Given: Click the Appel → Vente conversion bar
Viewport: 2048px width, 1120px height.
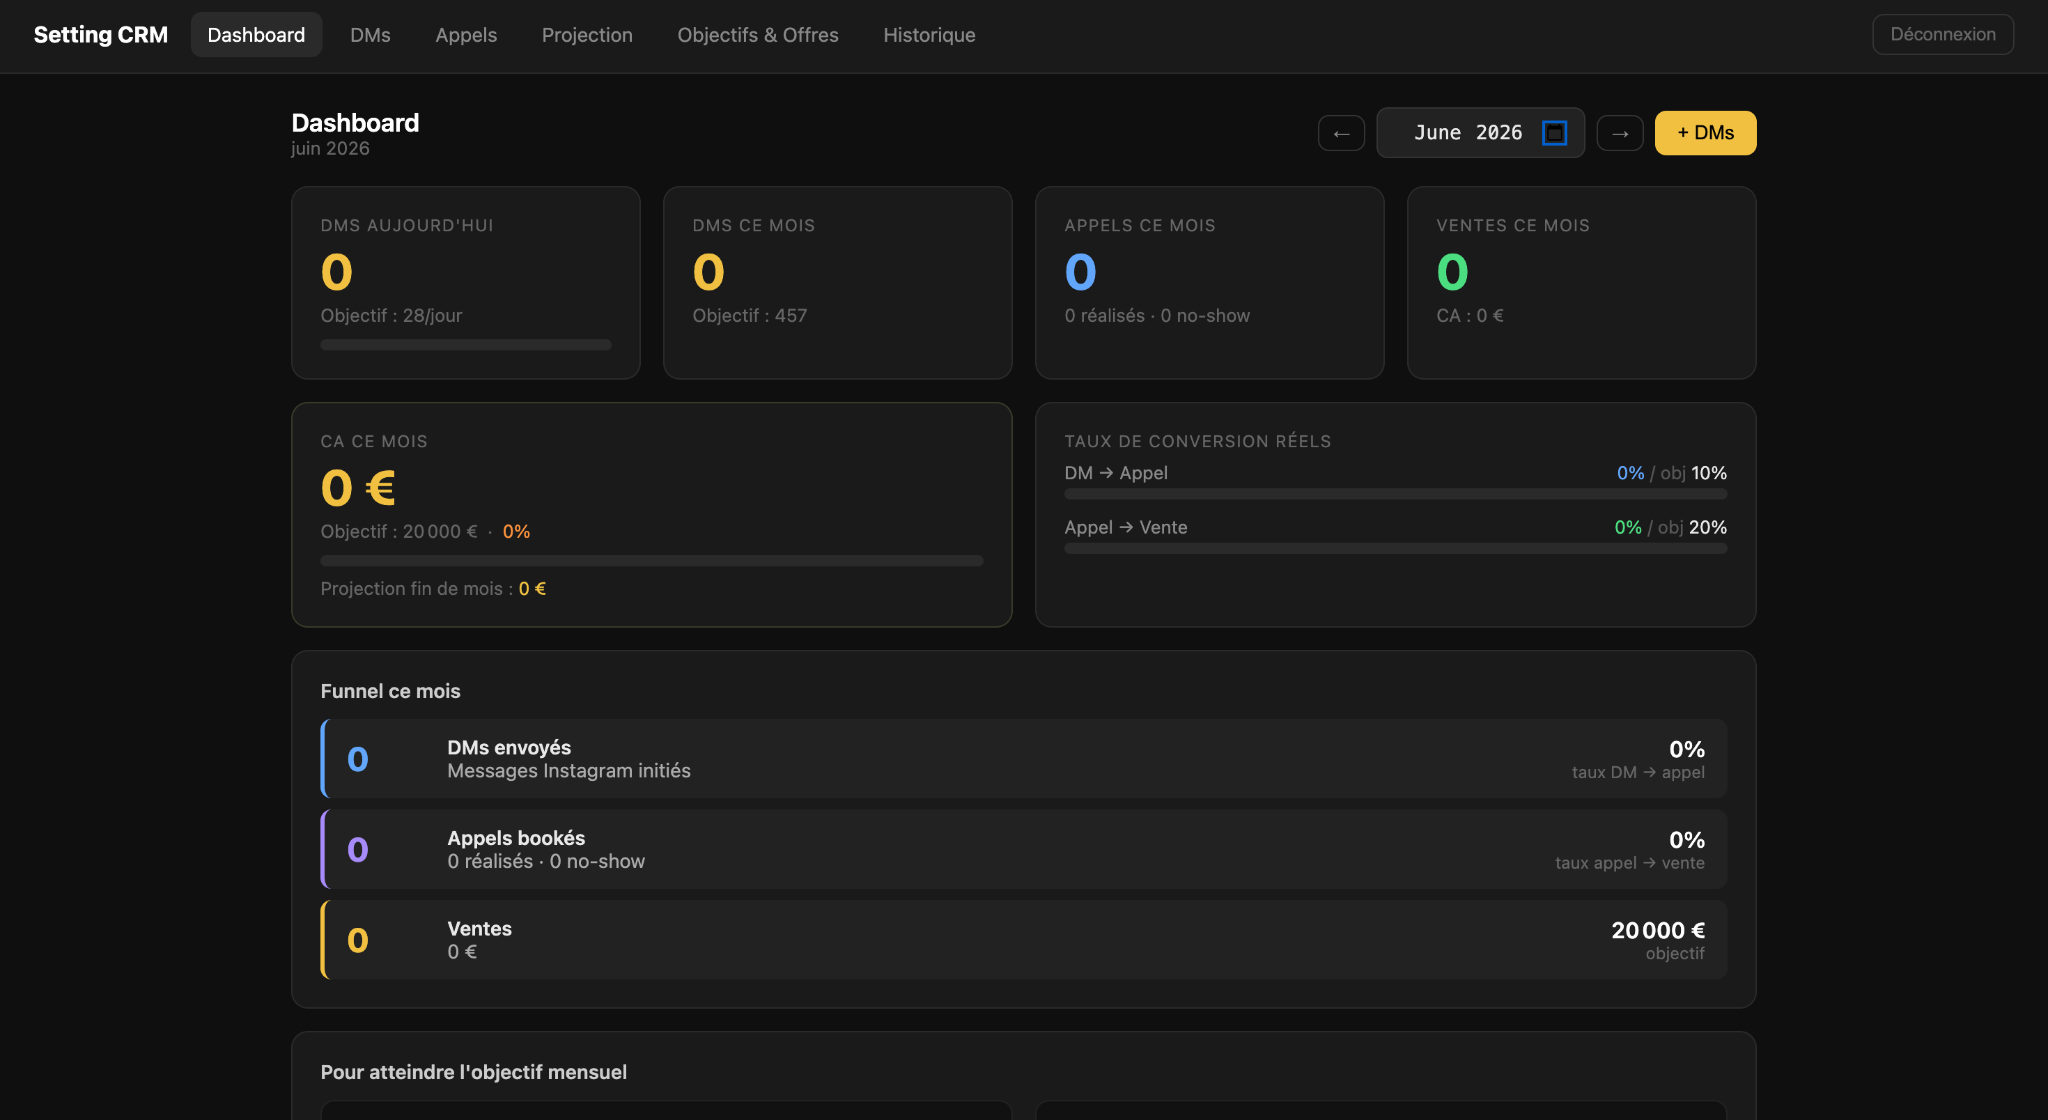Looking at the screenshot, I should (1395, 548).
